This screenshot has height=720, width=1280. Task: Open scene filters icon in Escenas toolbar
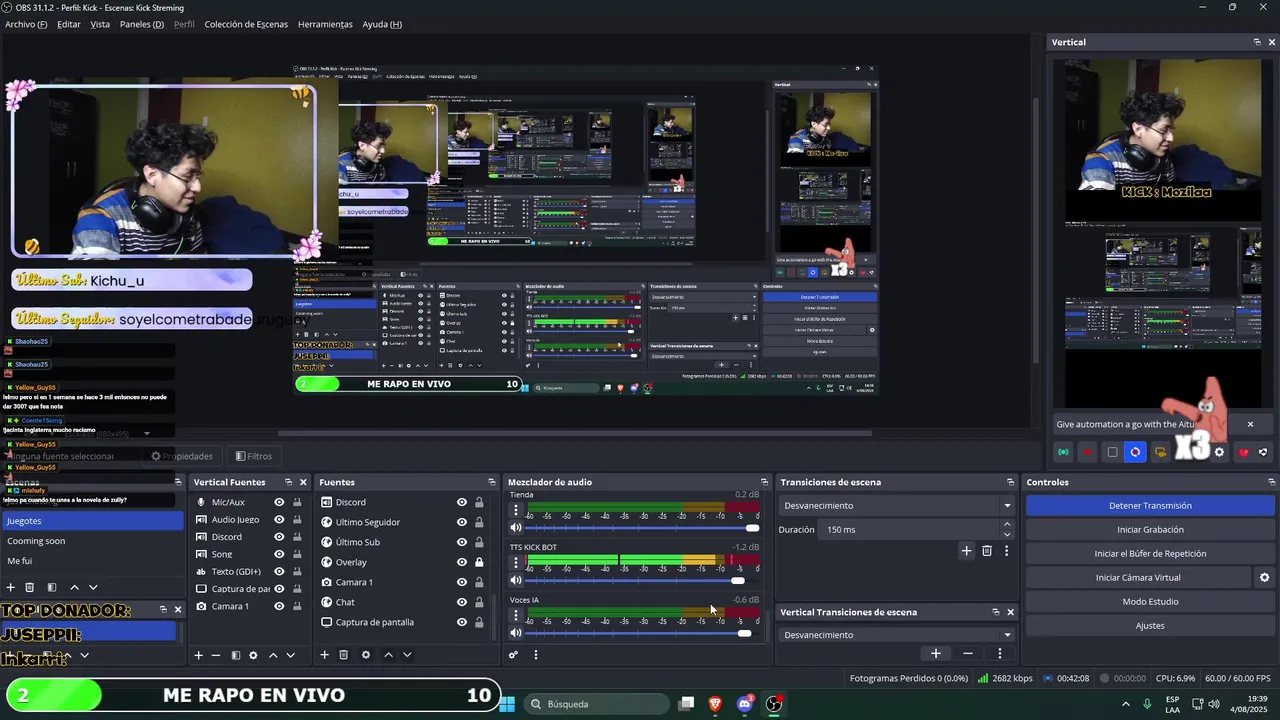[52, 587]
